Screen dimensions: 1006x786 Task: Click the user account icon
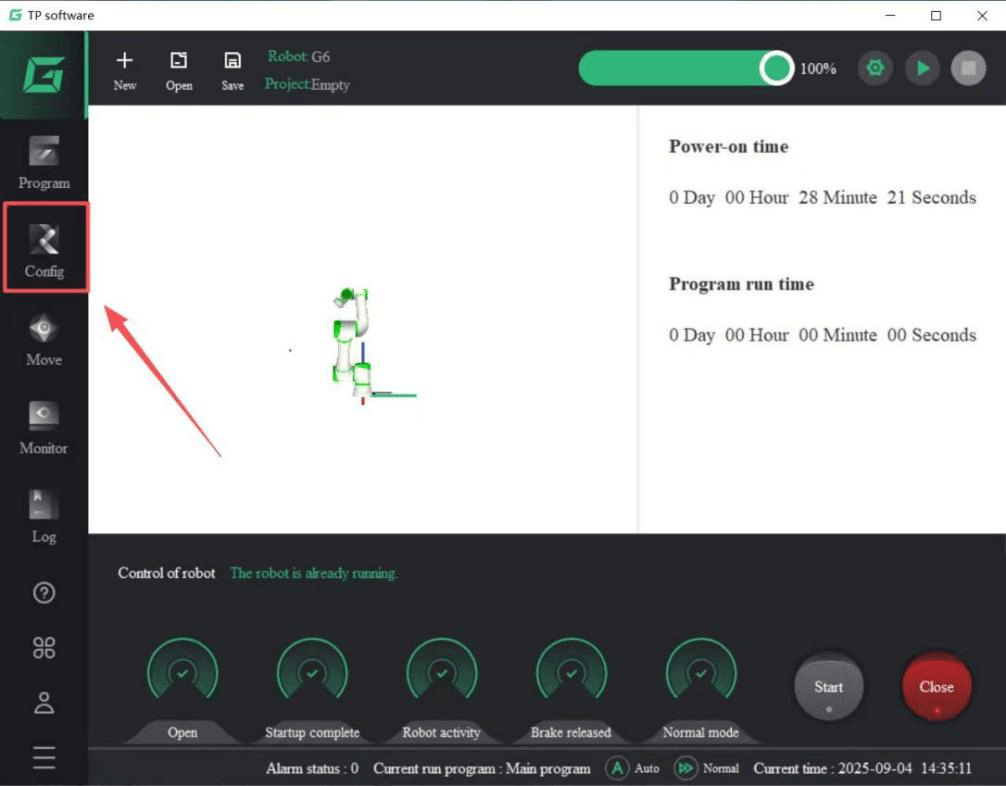[x=44, y=703]
